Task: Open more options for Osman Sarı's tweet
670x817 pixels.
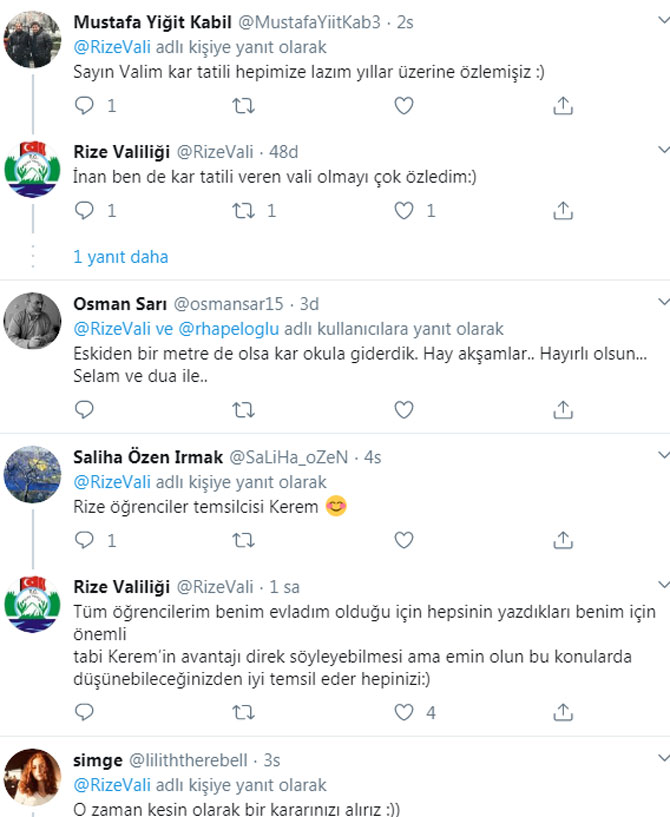Action: 661,302
